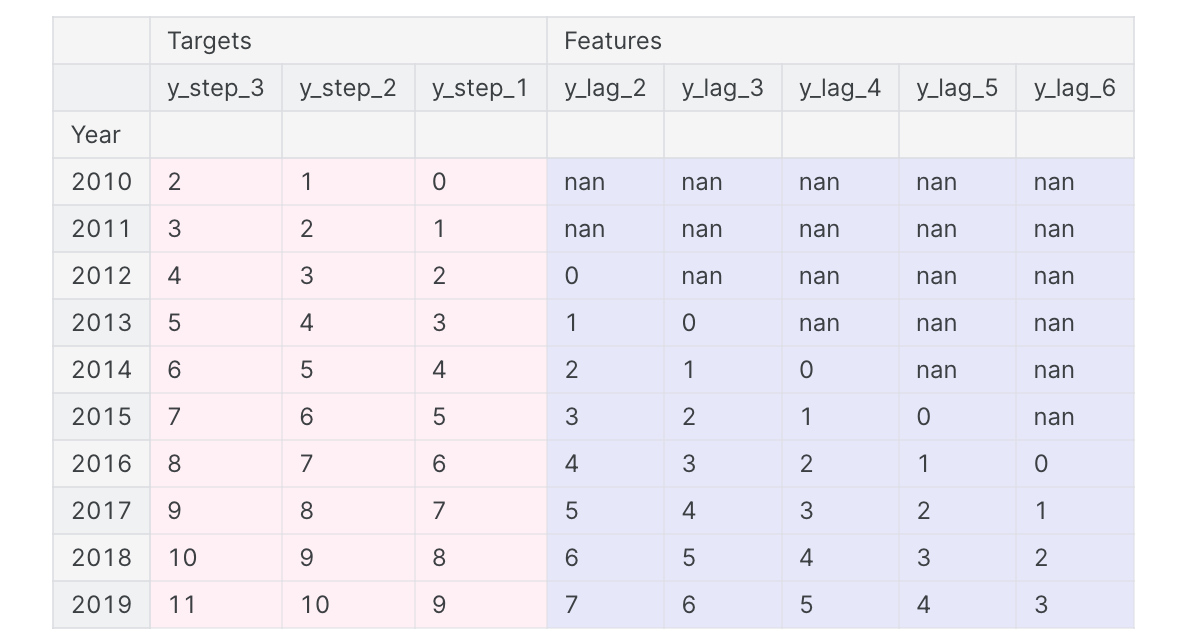
Task: Click the Targets group header
Action: (x=209, y=41)
